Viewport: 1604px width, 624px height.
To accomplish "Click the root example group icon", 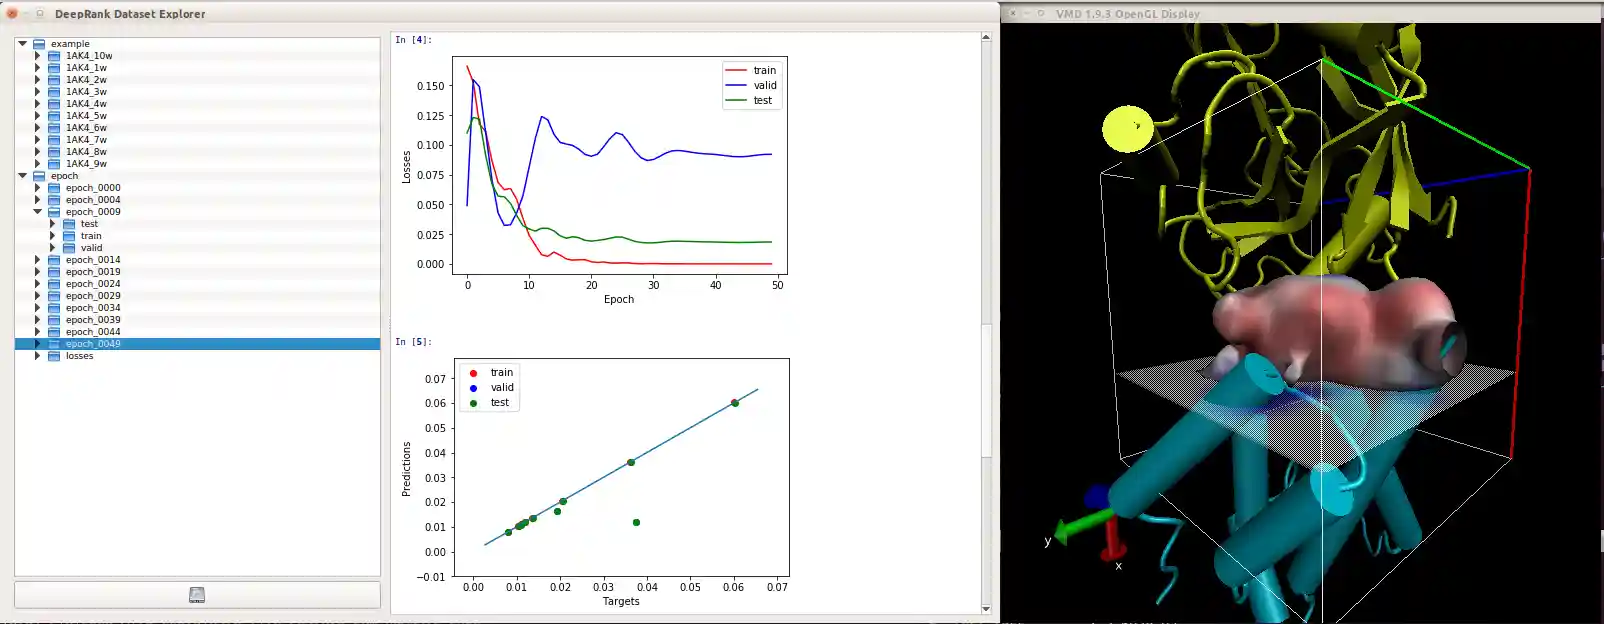I will [39, 44].
